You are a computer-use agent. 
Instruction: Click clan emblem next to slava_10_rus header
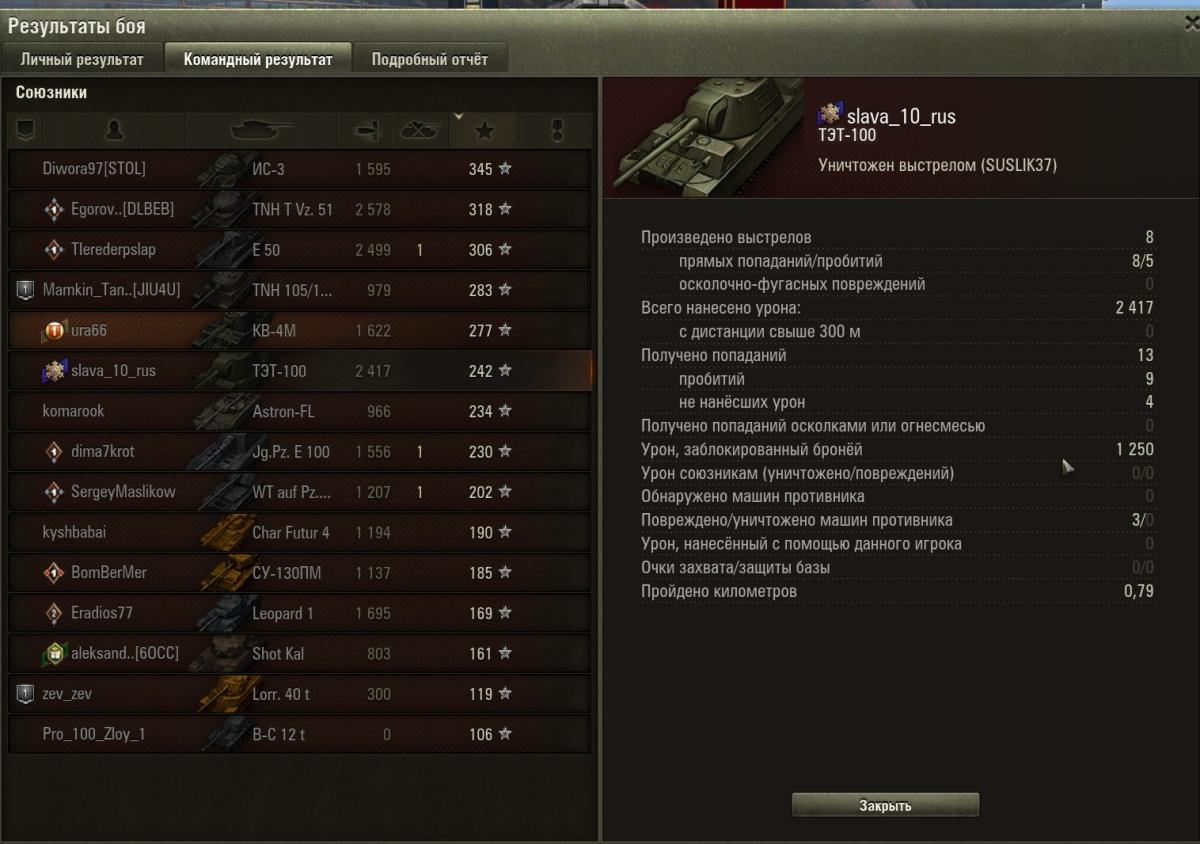[x=830, y=114]
